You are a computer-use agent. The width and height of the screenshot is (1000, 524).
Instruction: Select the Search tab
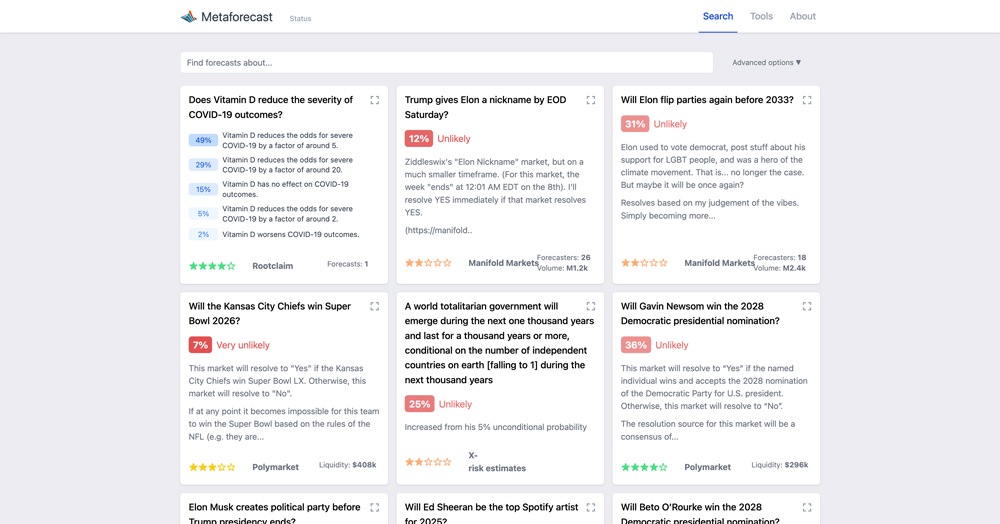tap(718, 17)
